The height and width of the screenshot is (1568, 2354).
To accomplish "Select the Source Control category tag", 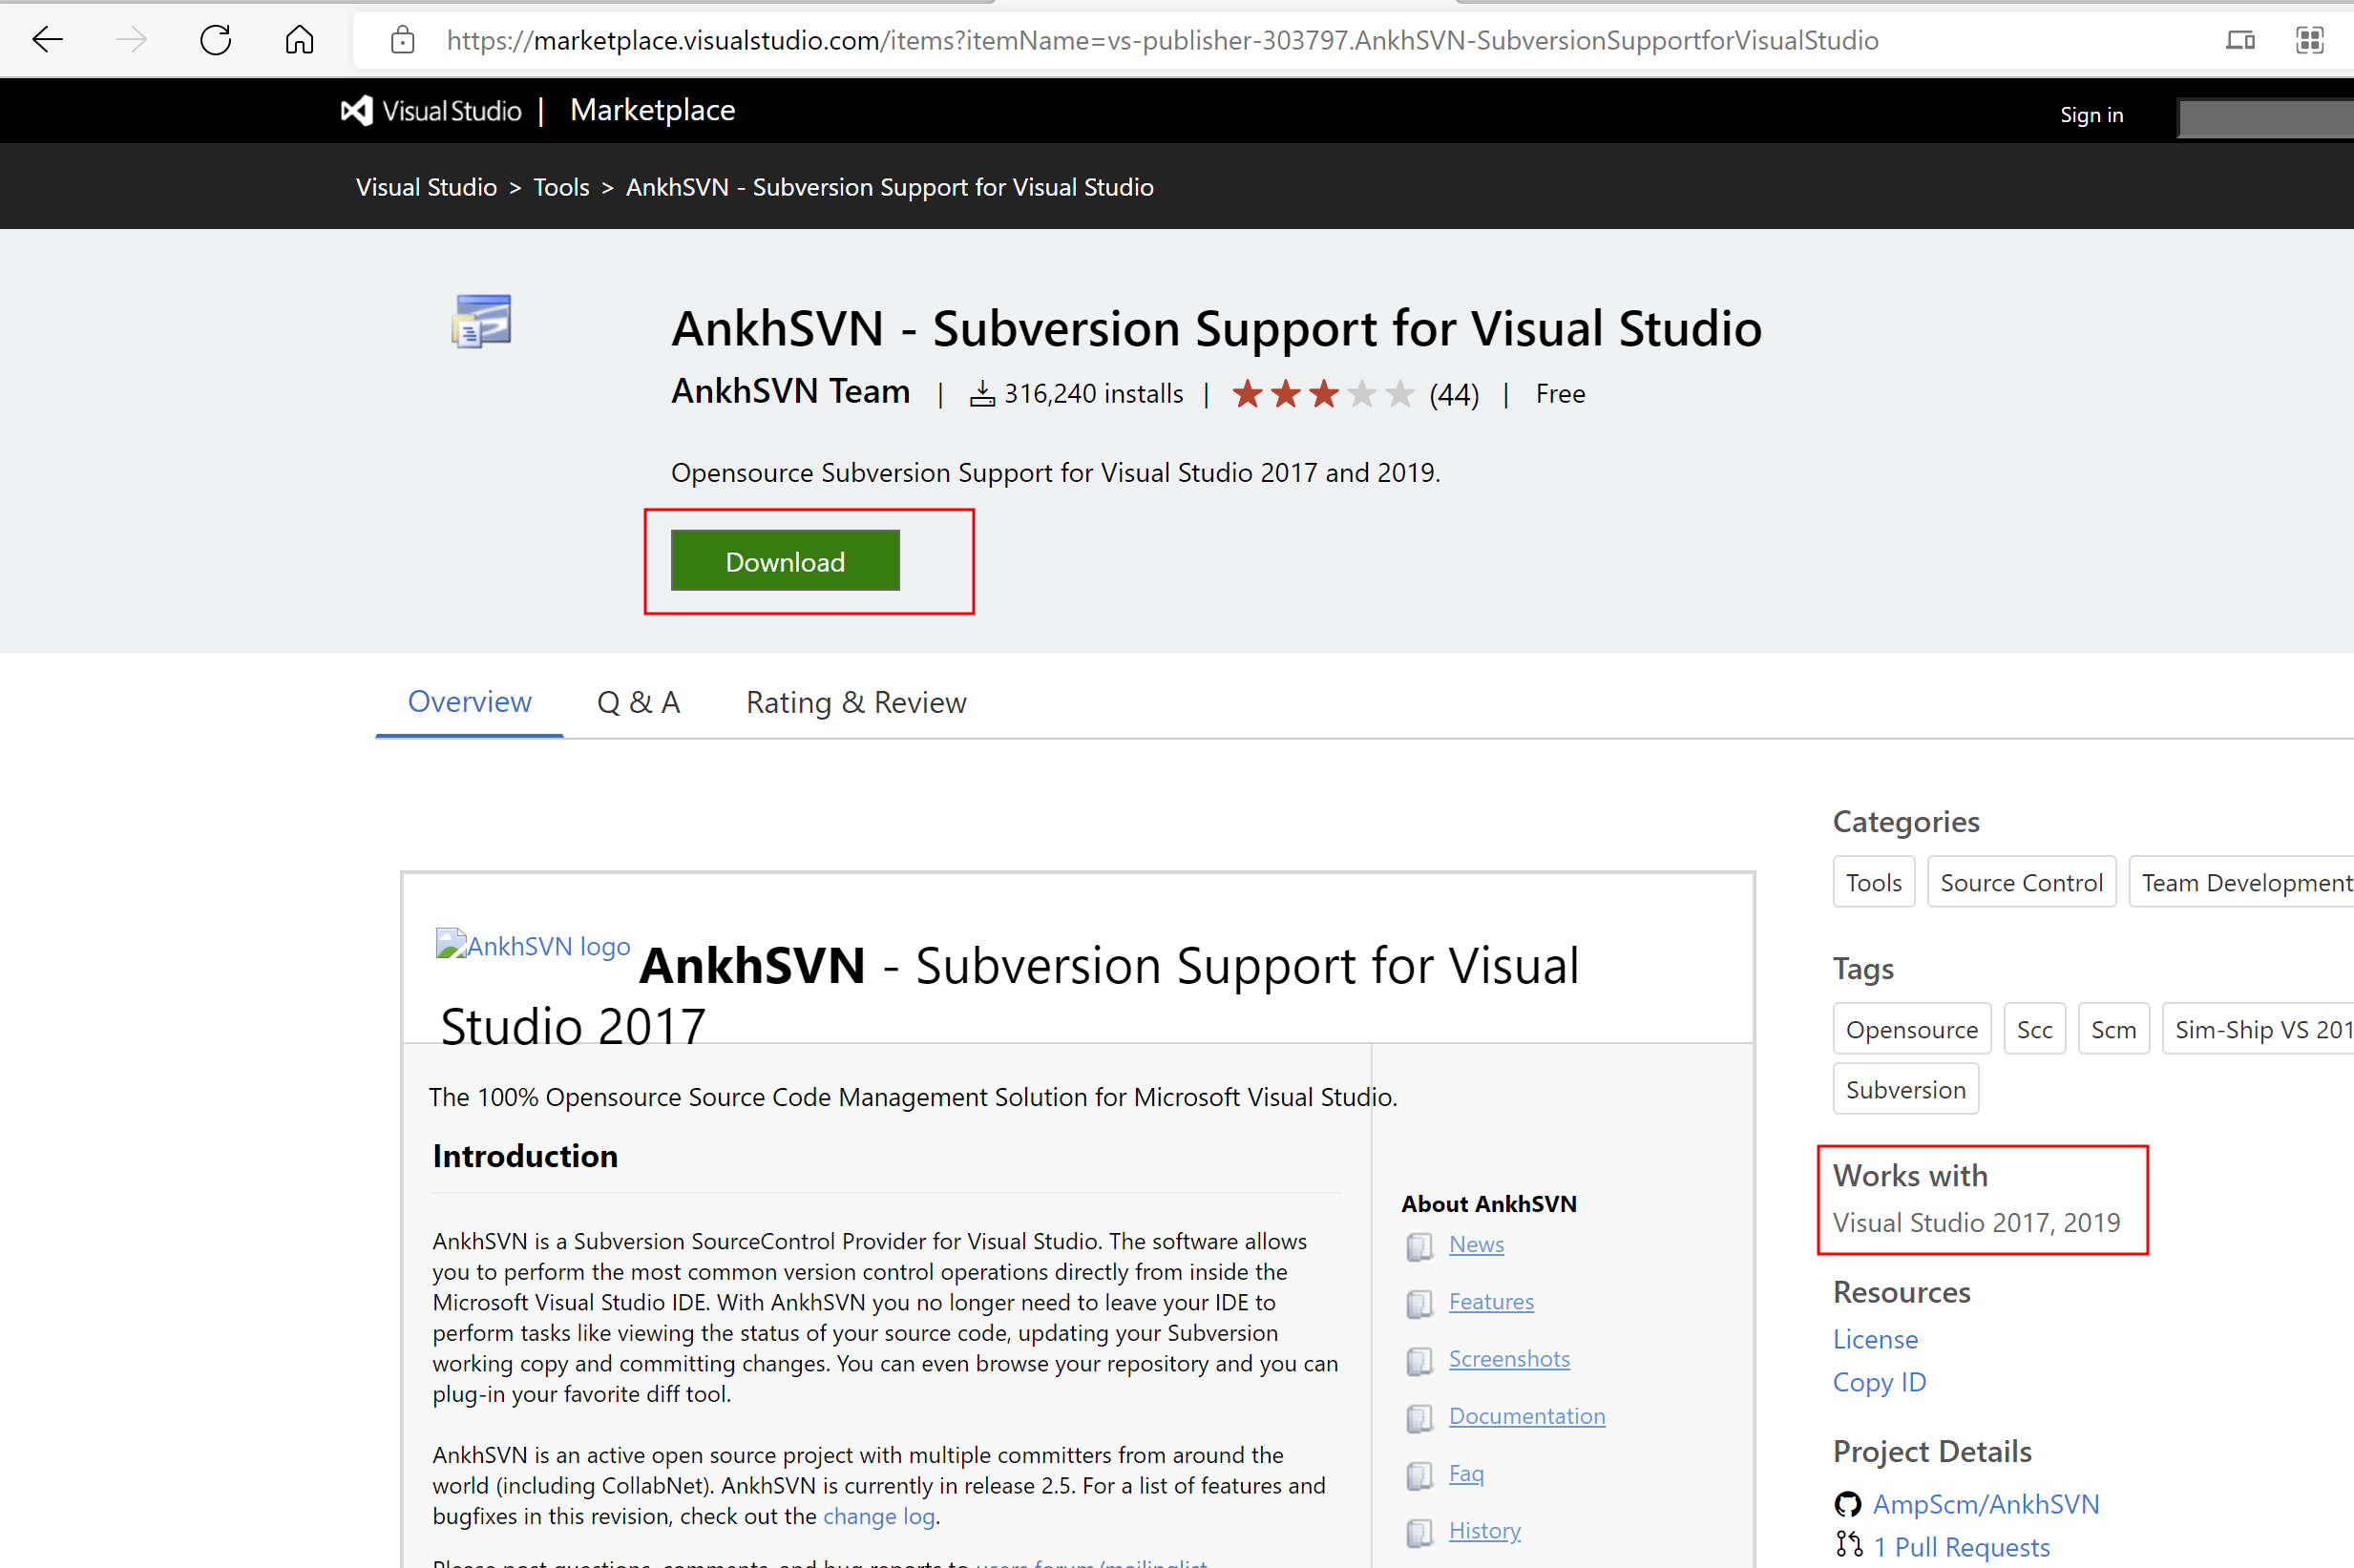I will 2020,882.
